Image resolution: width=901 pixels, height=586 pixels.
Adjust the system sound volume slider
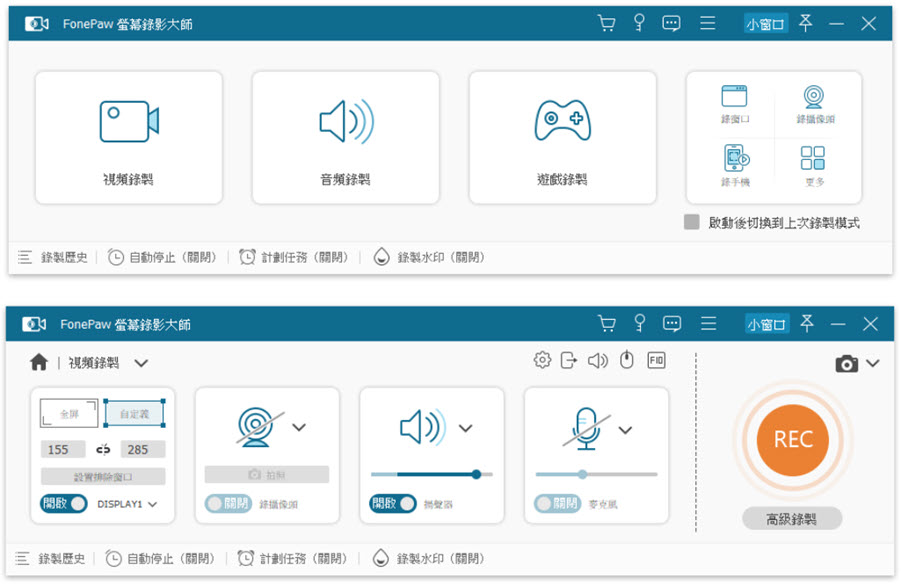click(x=432, y=475)
